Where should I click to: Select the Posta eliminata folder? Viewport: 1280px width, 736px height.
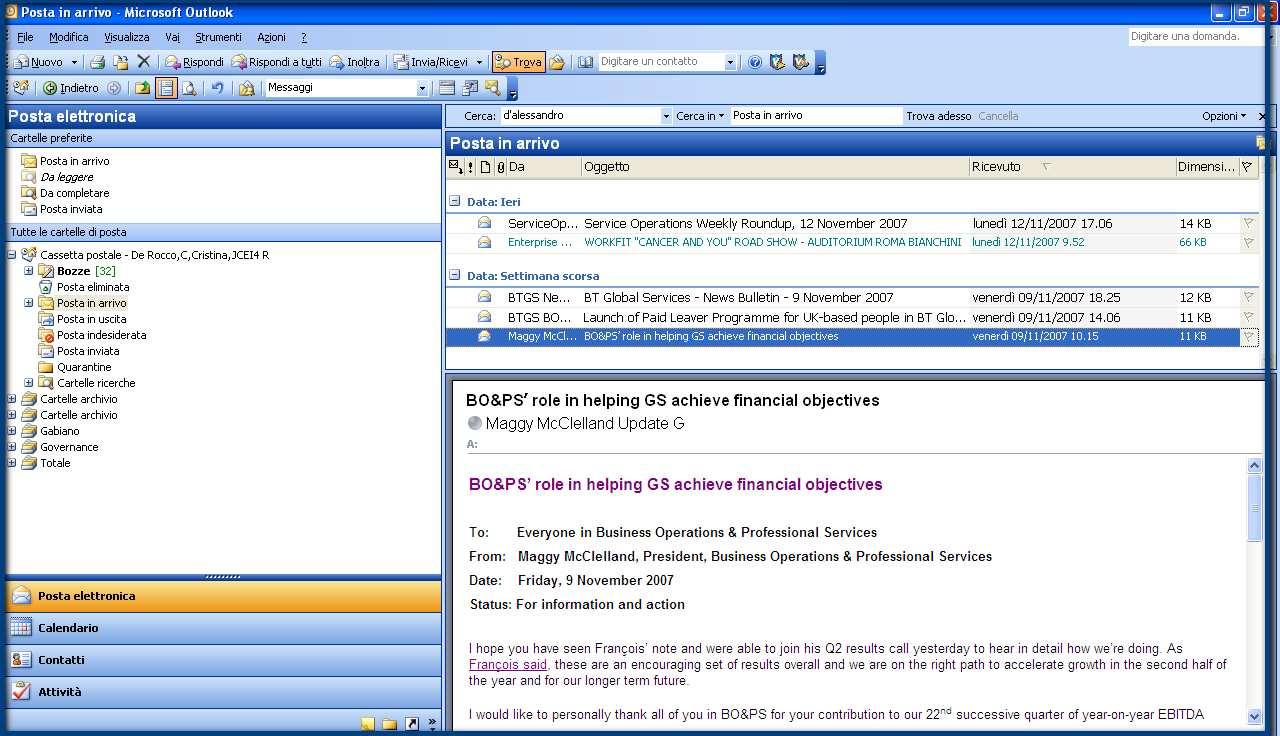click(92, 287)
